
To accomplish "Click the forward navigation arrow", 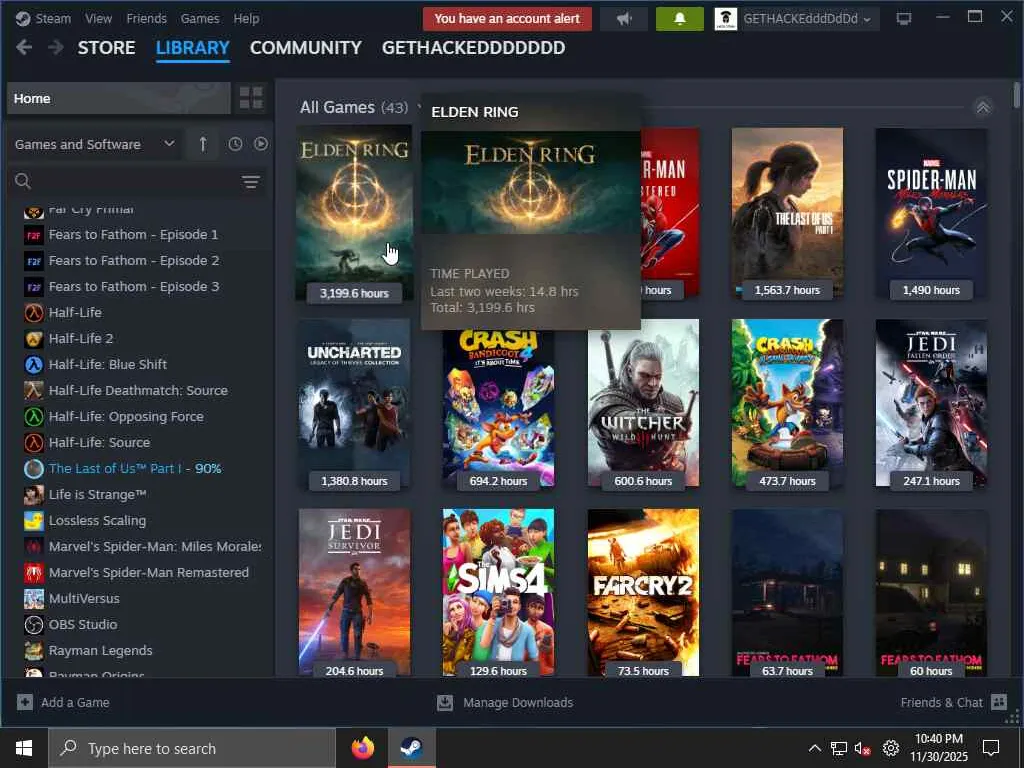I will tap(56, 48).
